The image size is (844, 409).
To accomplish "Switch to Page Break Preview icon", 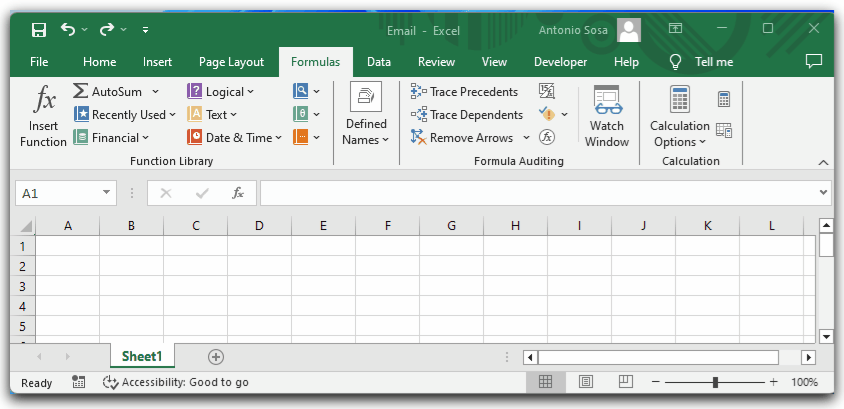I will [x=625, y=382].
